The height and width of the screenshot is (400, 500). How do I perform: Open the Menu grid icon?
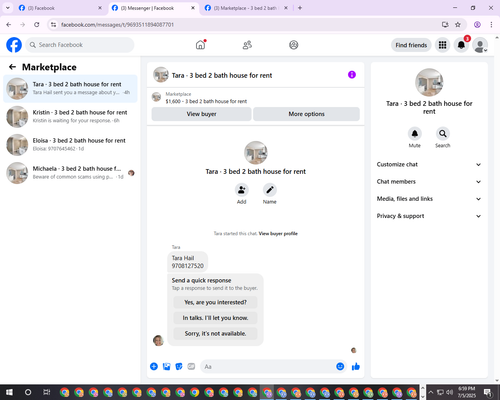pos(442,45)
